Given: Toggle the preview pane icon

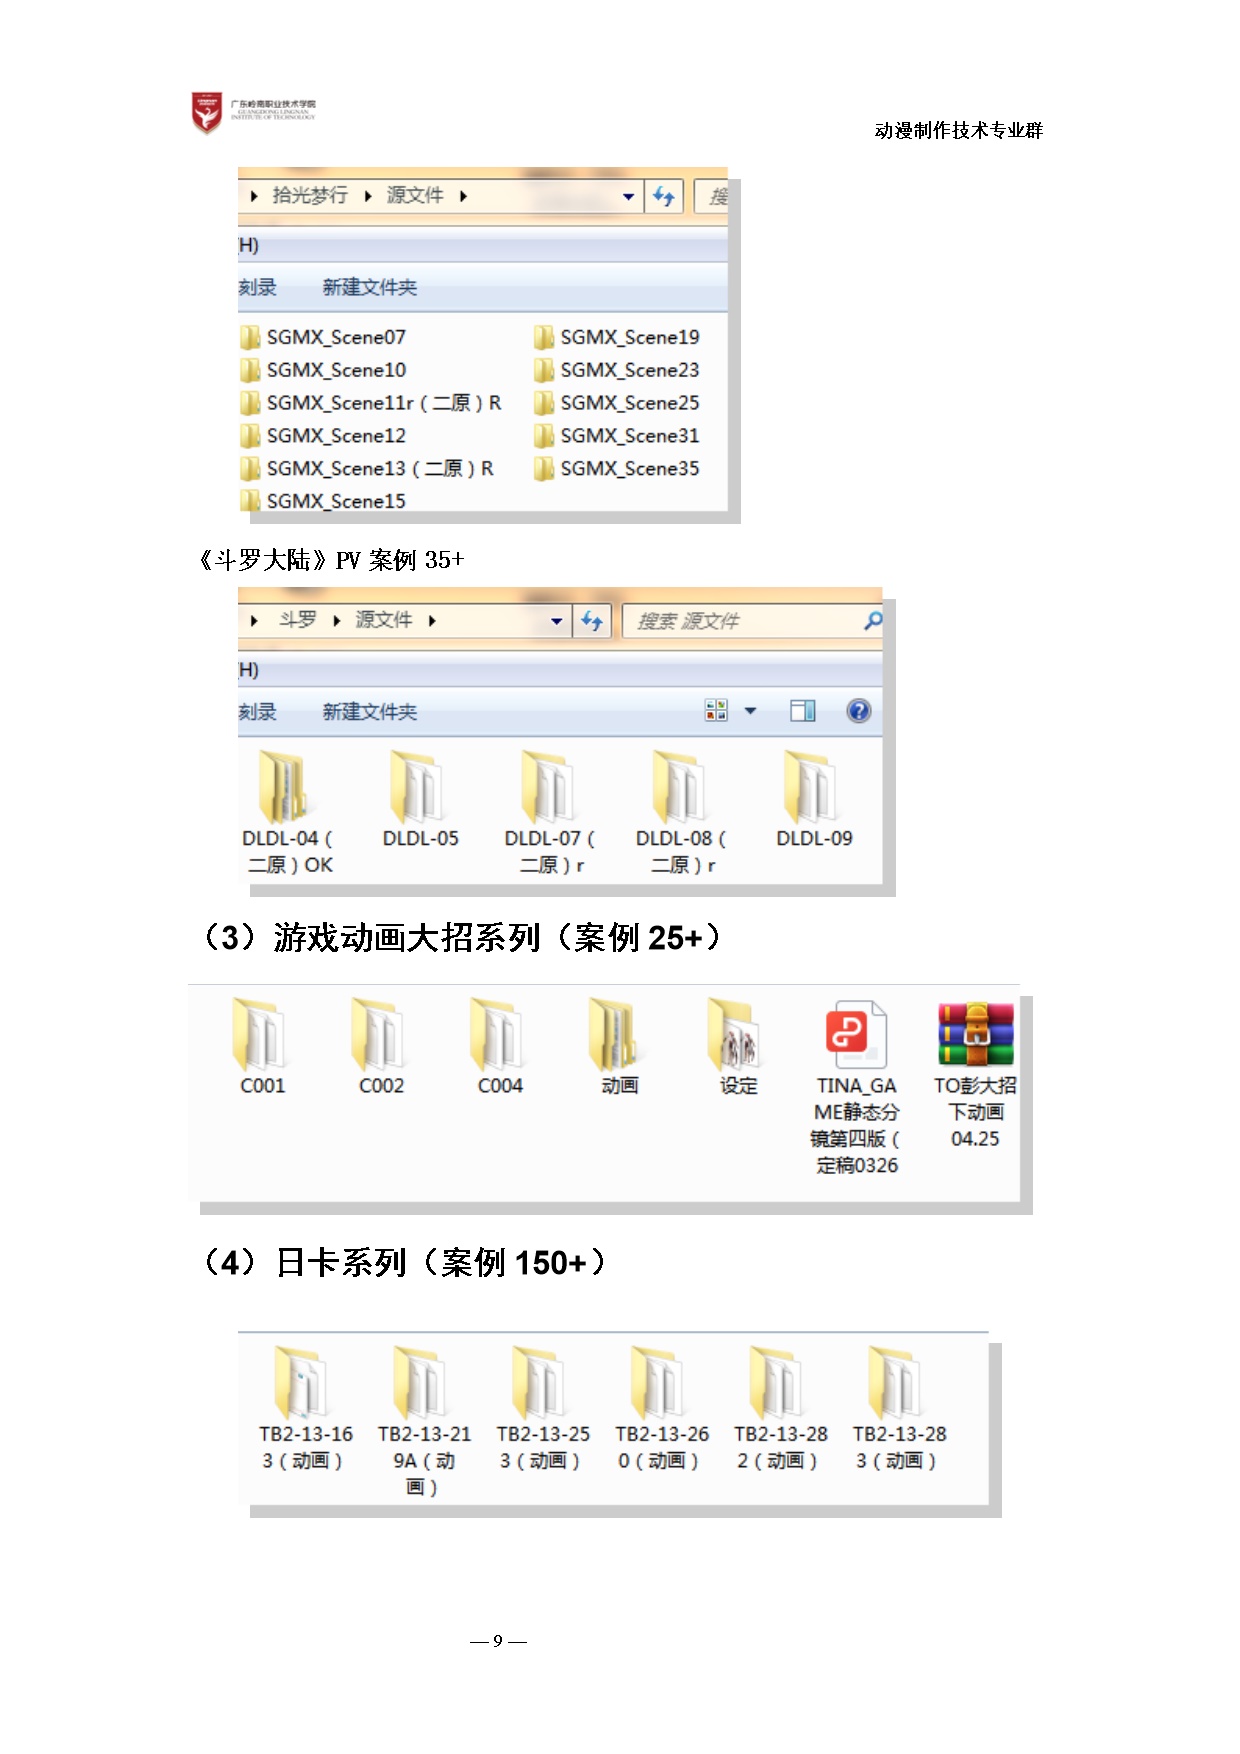Looking at the screenshot, I should pos(802,711).
